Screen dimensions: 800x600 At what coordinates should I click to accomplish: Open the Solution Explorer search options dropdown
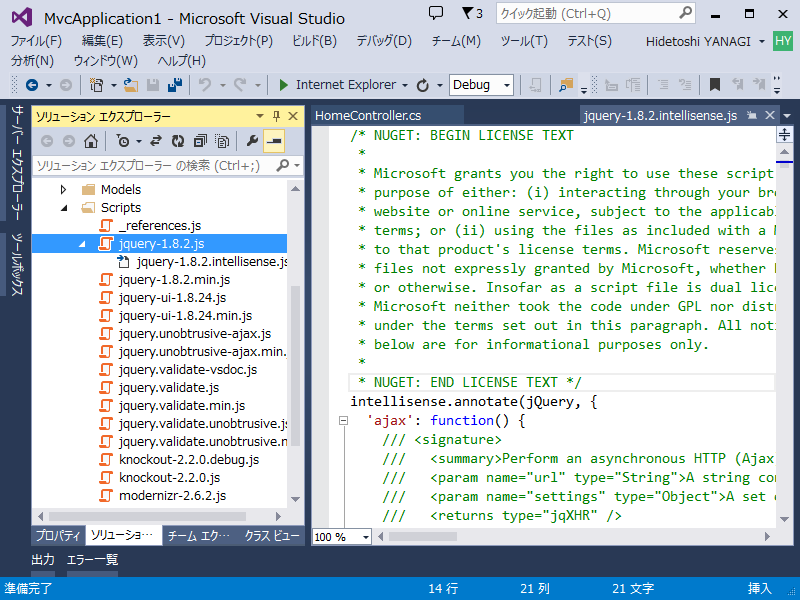coord(296,165)
